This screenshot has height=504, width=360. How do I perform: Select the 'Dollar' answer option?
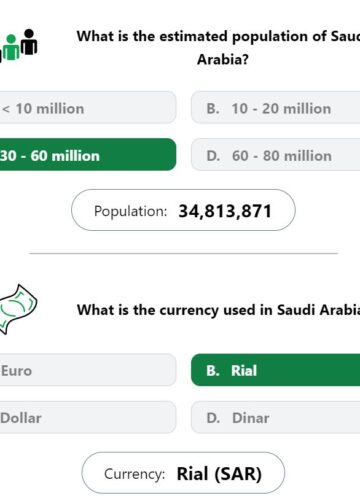88,417
